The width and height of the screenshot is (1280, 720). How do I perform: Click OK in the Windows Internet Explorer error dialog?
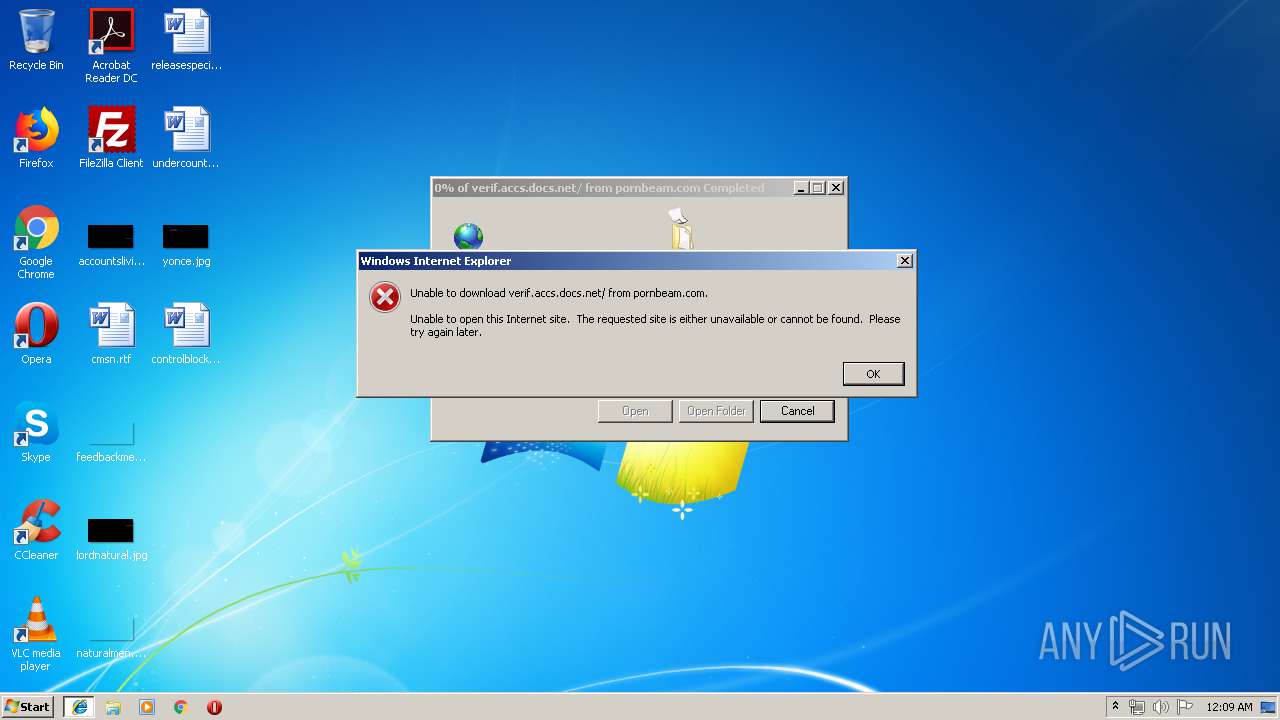pyautogui.click(x=873, y=373)
